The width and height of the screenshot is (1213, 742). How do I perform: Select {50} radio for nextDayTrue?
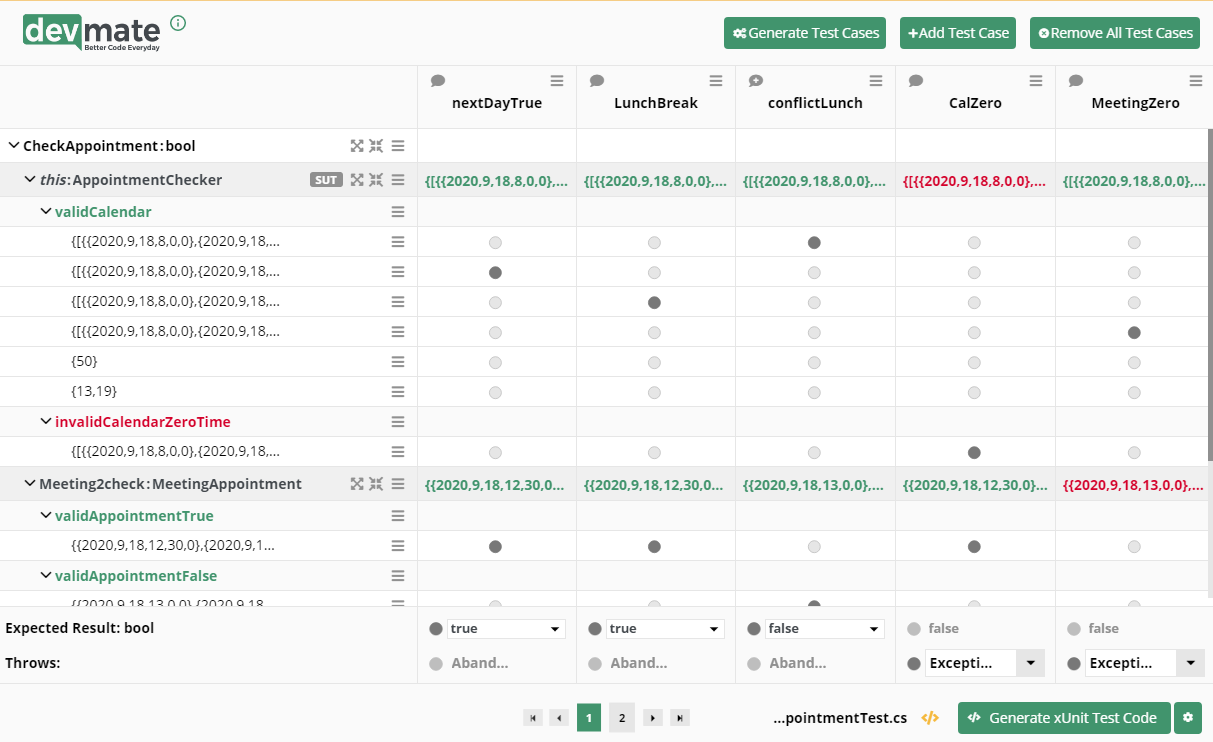click(x=495, y=362)
